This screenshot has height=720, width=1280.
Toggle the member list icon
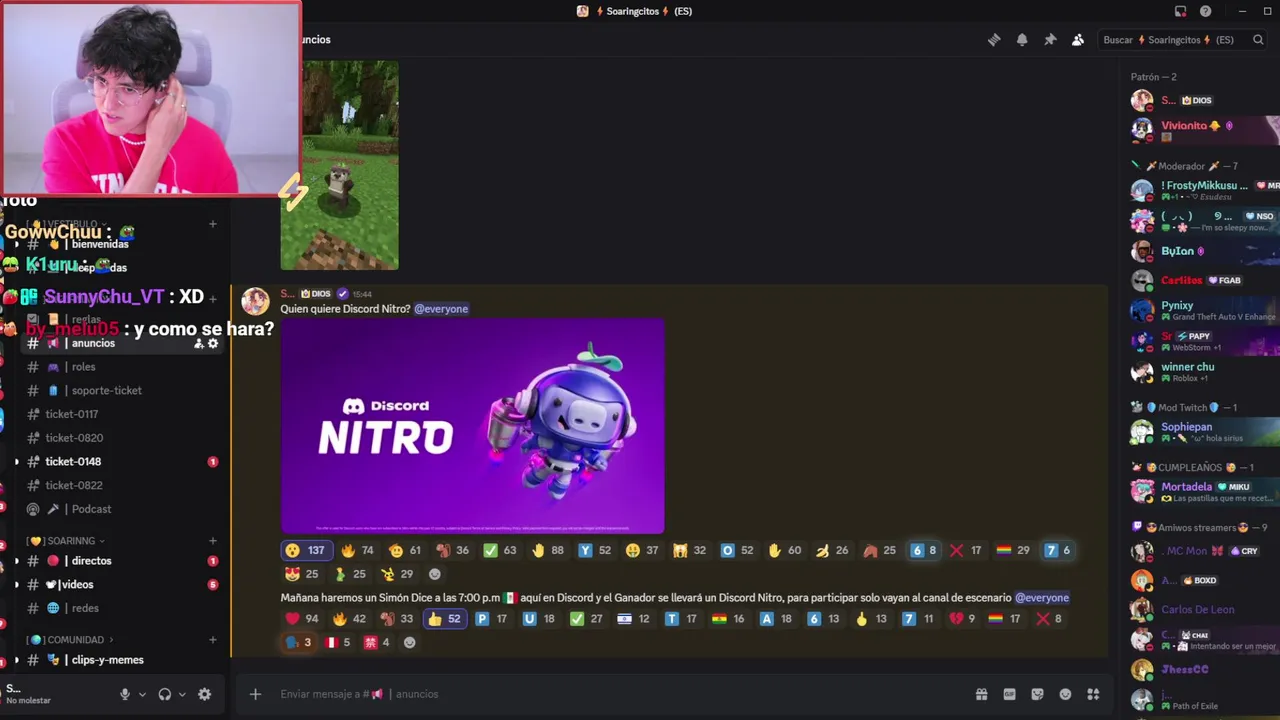click(1078, 40)
